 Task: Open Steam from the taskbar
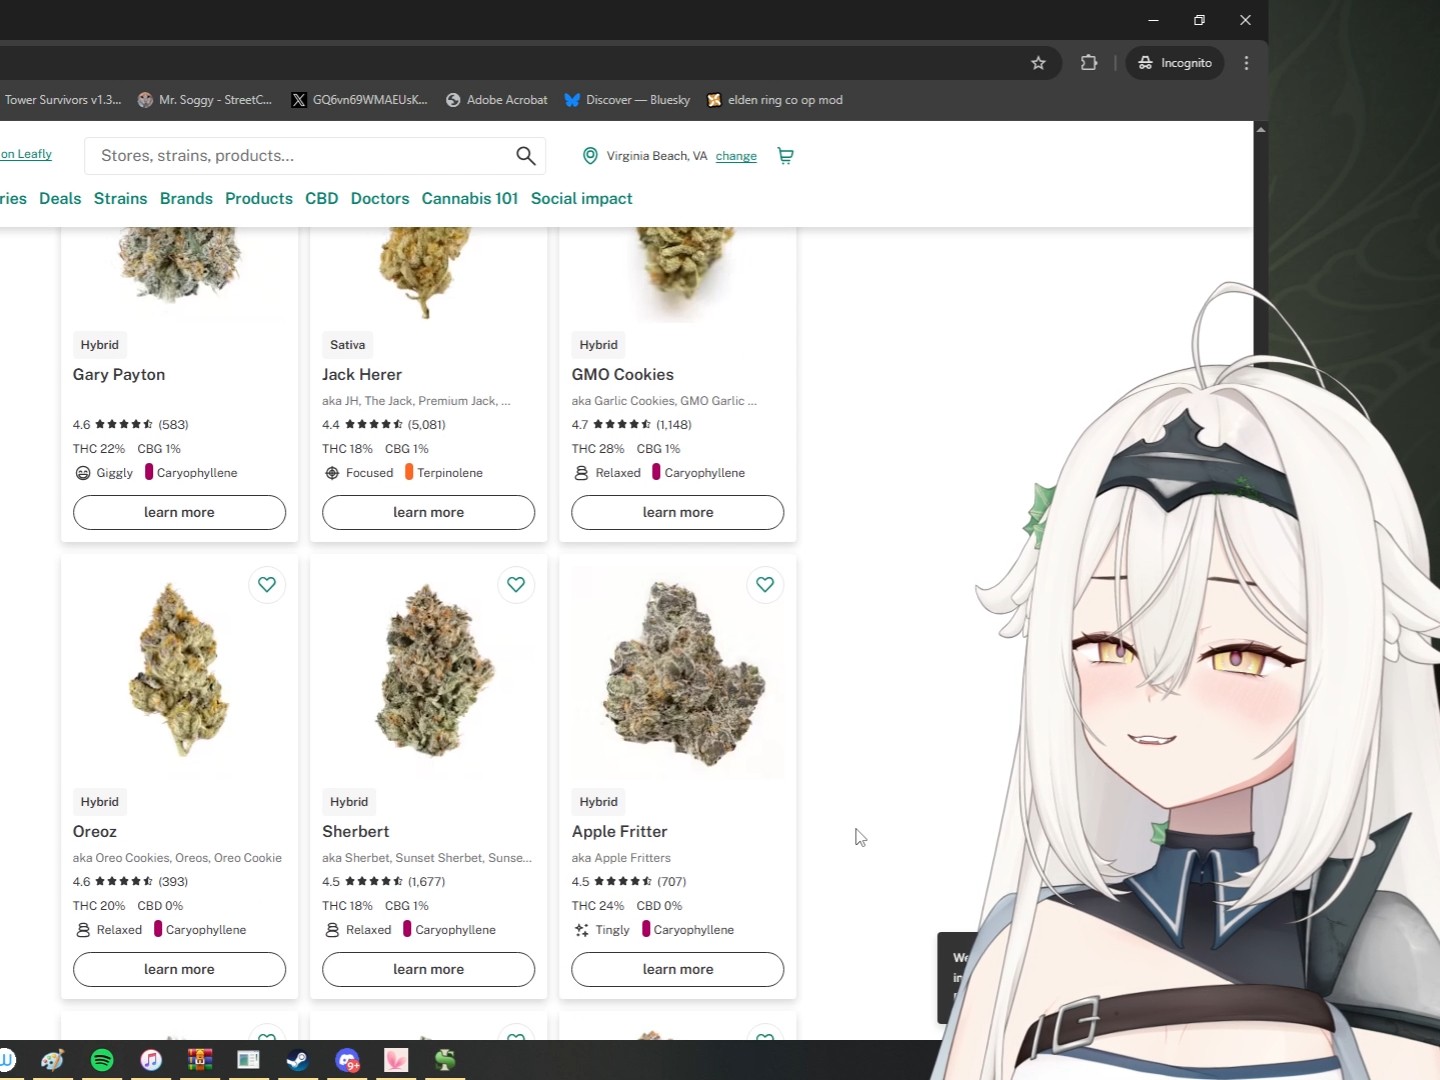click(298, 1060)
